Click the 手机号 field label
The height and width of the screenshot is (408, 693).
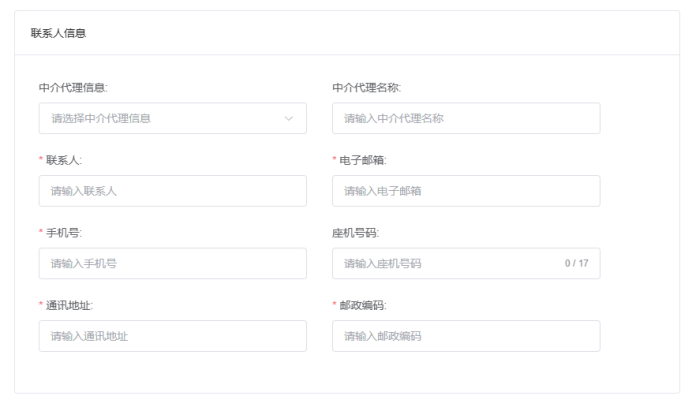(64, 233)
